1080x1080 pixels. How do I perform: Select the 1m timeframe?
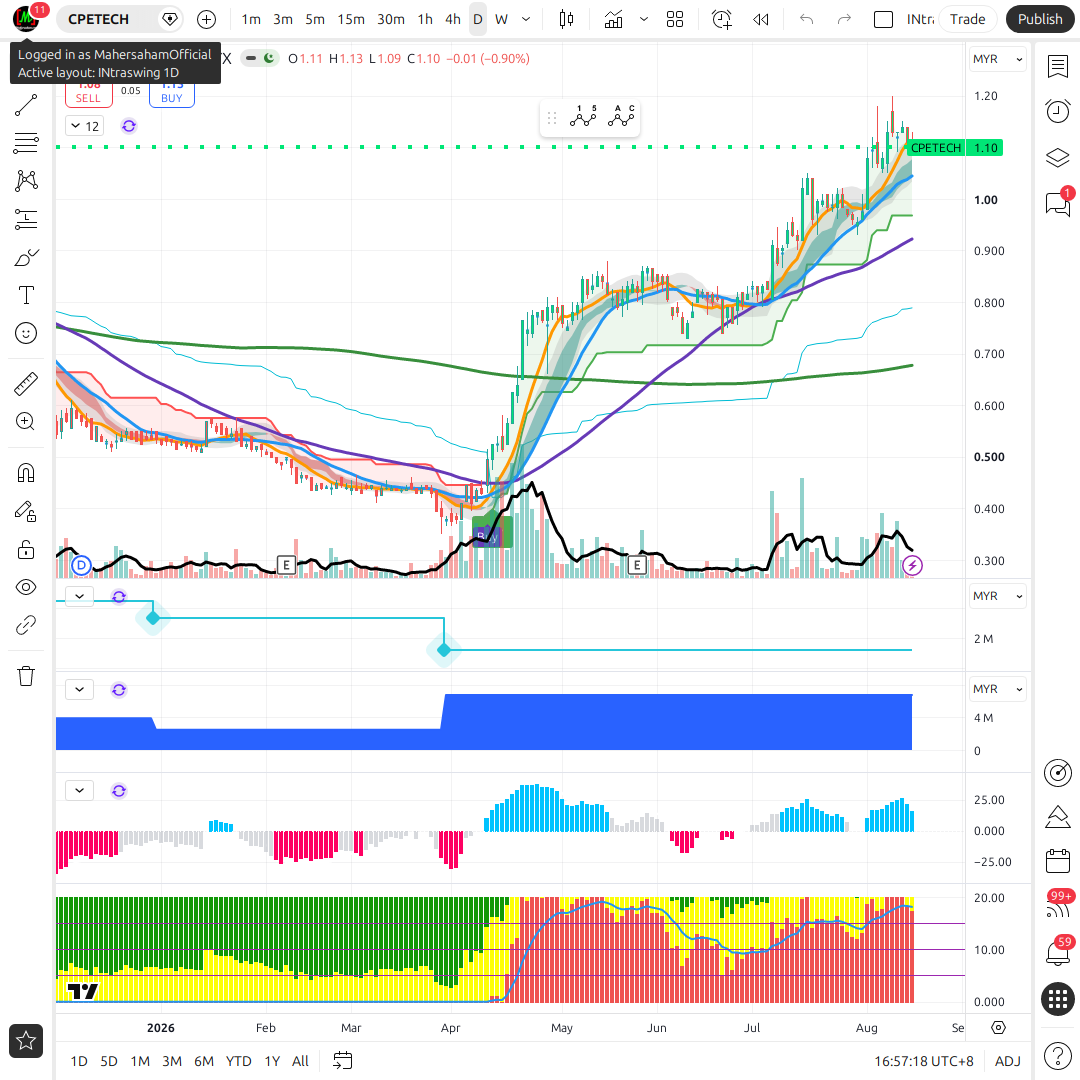251,19
